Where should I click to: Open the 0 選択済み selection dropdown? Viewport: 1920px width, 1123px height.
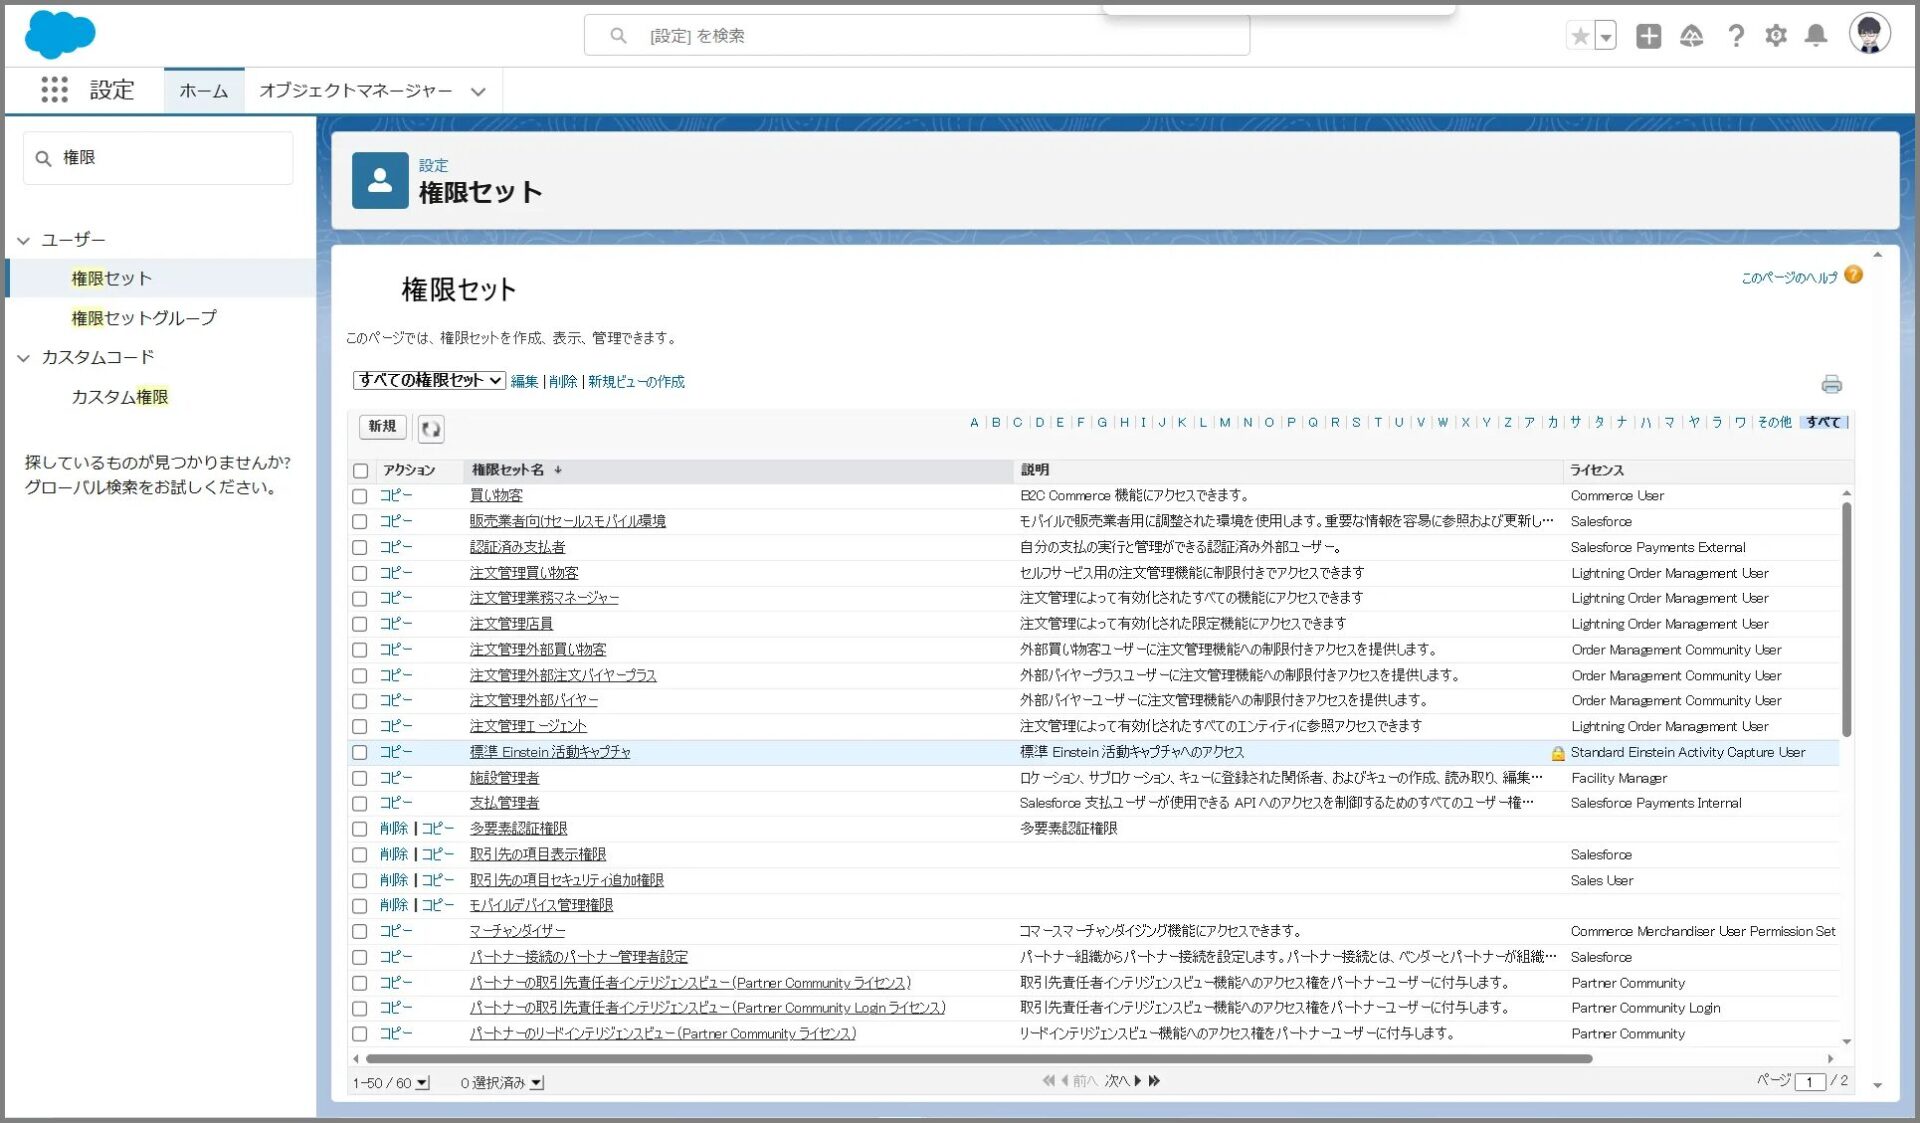tap(537, 1083)
